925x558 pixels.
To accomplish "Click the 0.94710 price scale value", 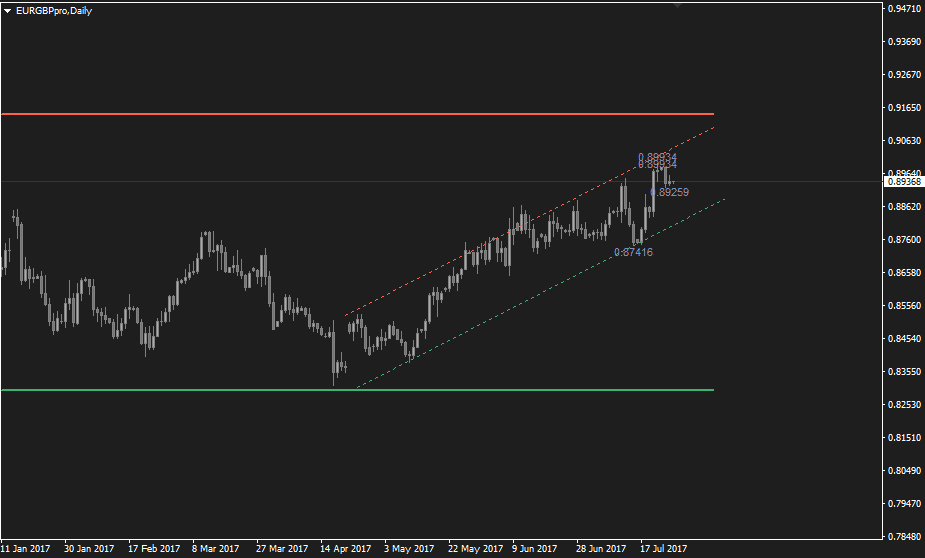I will point(904,8).
